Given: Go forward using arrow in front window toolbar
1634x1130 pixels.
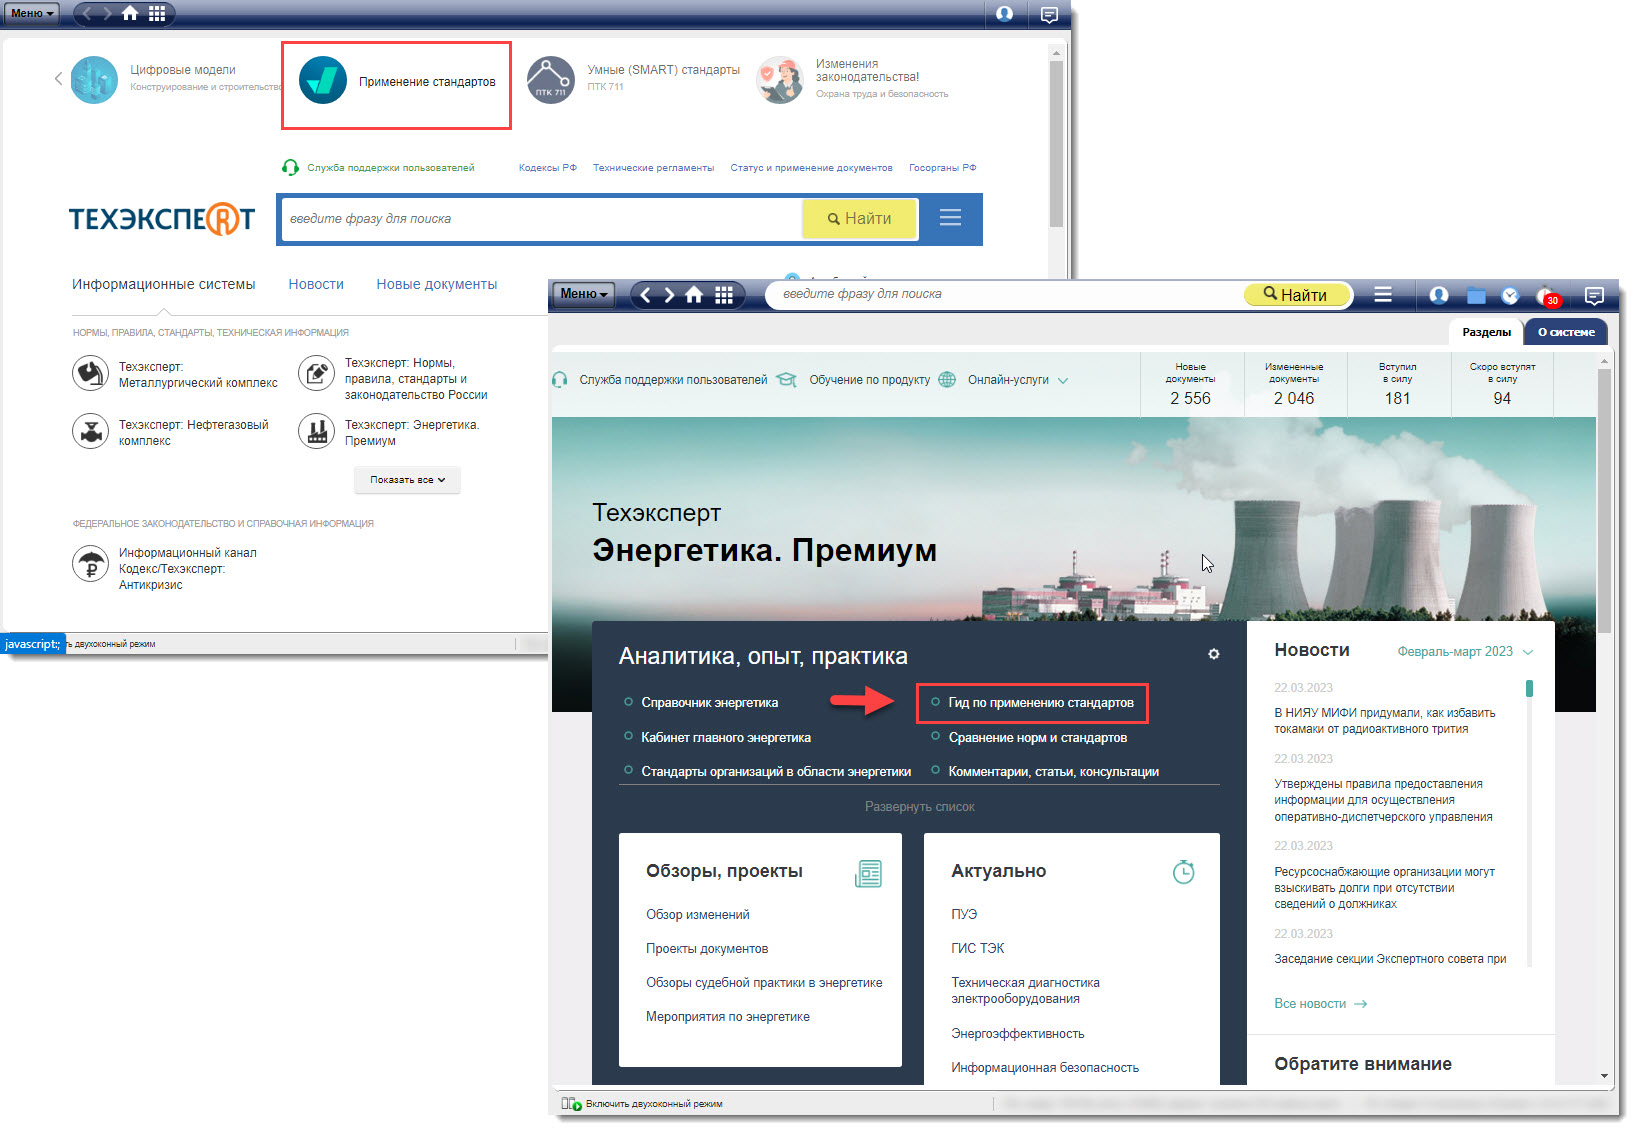Looking at the screenshot, I should [669, 295].
